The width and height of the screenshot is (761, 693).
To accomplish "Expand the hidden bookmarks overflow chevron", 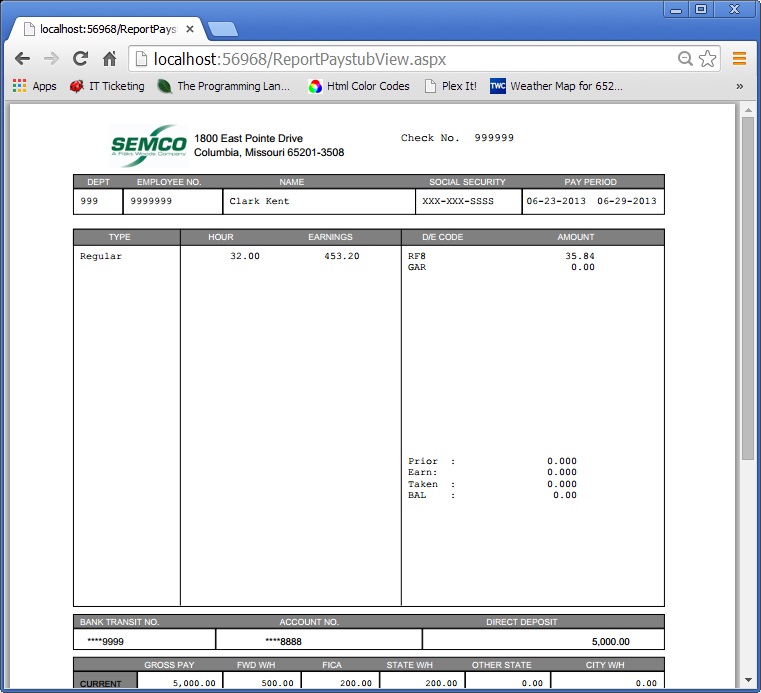I will (740, 86).
